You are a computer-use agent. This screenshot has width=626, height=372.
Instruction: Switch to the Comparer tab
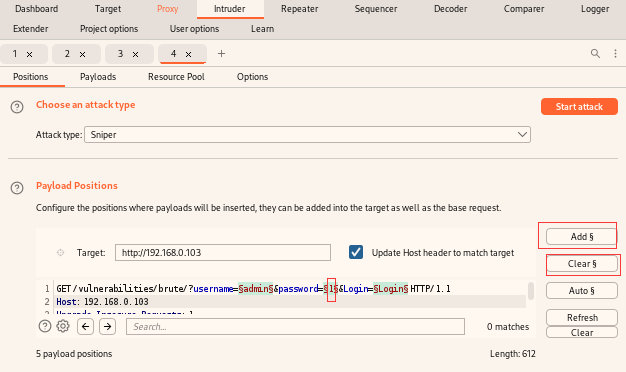point(524,9)
